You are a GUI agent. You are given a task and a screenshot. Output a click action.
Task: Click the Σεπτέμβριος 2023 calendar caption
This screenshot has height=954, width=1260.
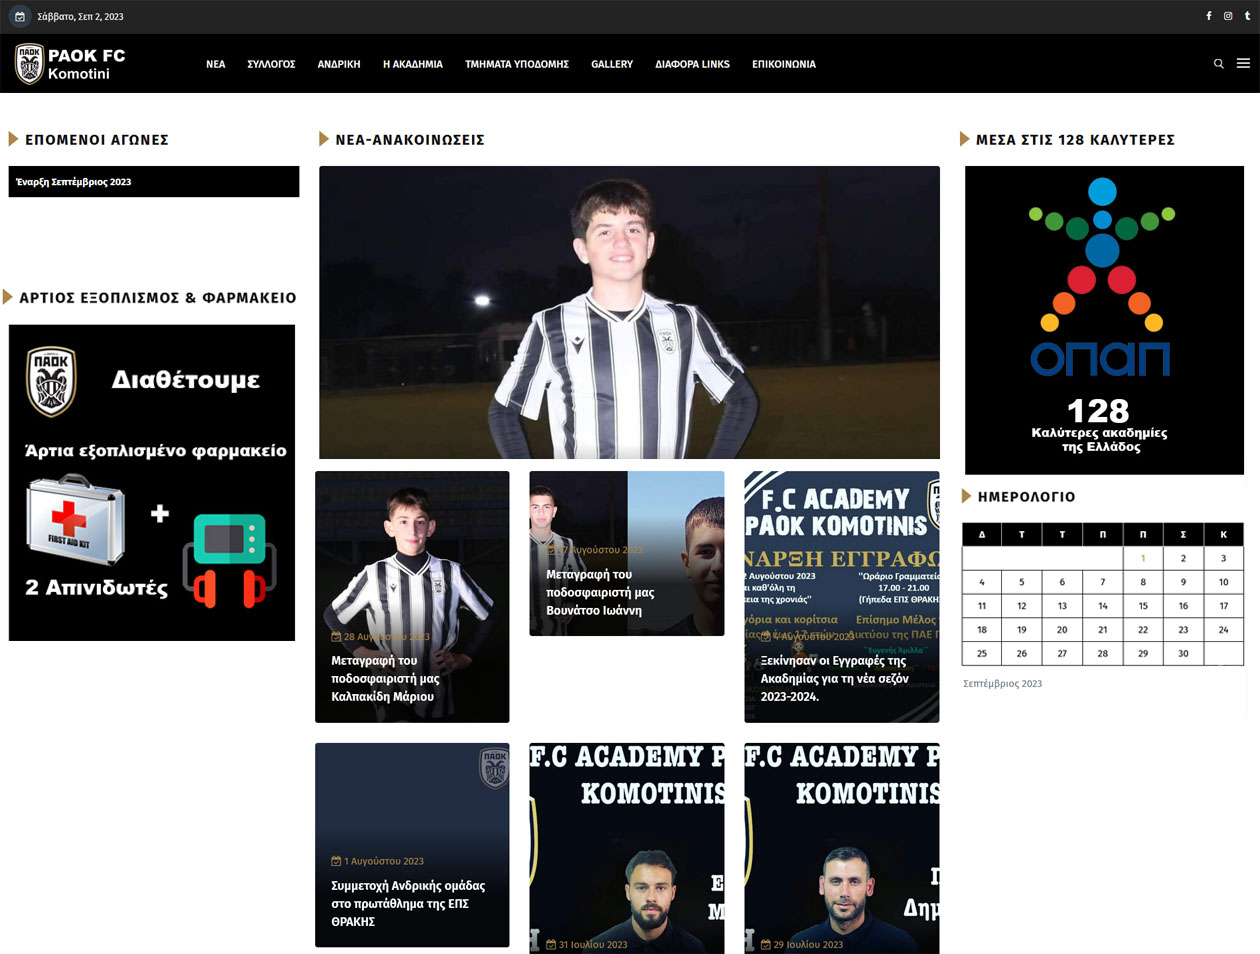click(x=1002, y=684)
